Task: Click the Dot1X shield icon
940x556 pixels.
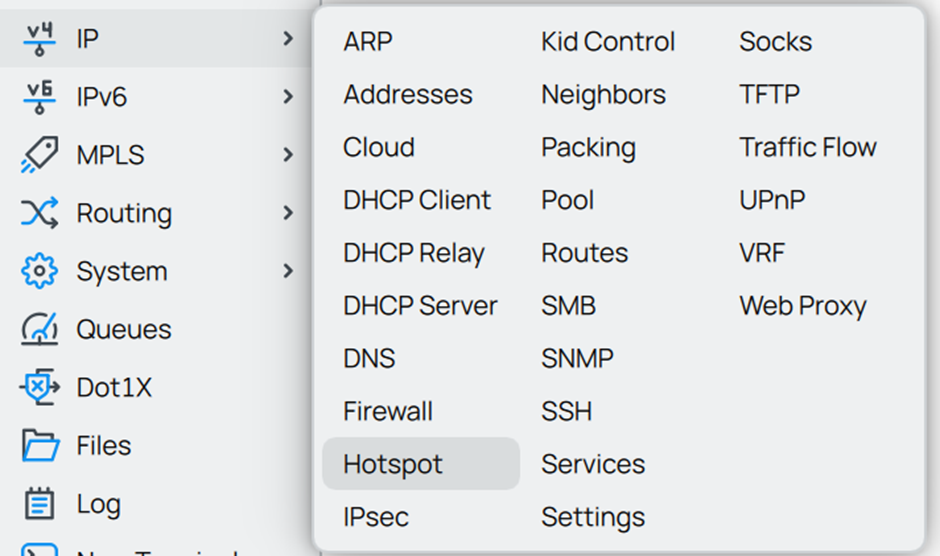Action: coord(40,387)
